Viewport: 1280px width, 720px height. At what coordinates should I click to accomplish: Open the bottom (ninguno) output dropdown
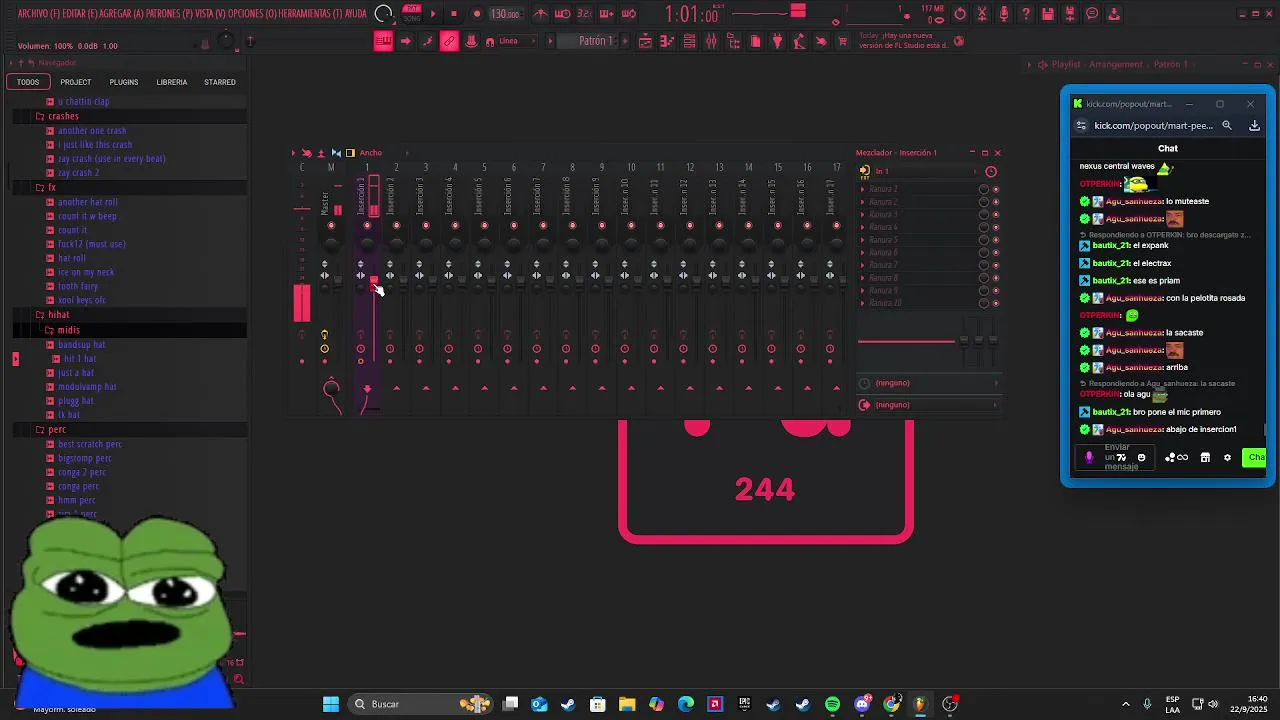[928, 405]
